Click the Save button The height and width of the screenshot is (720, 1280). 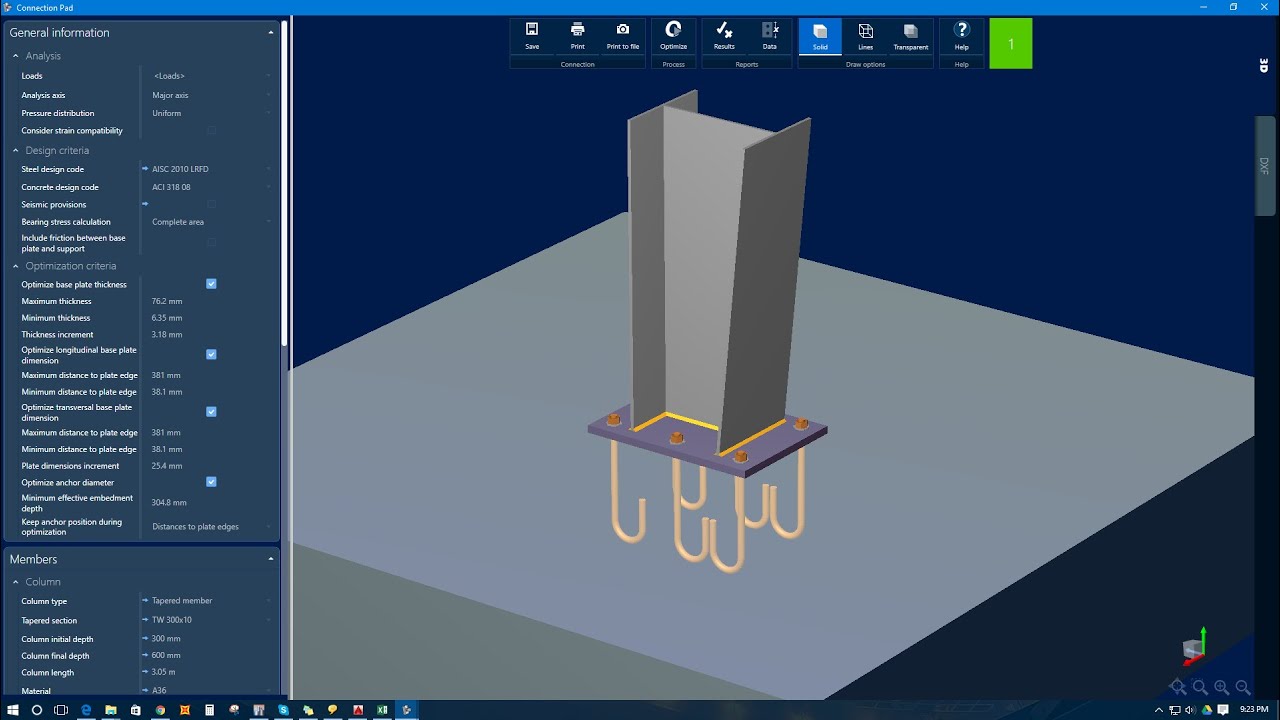tap(531, 36)
